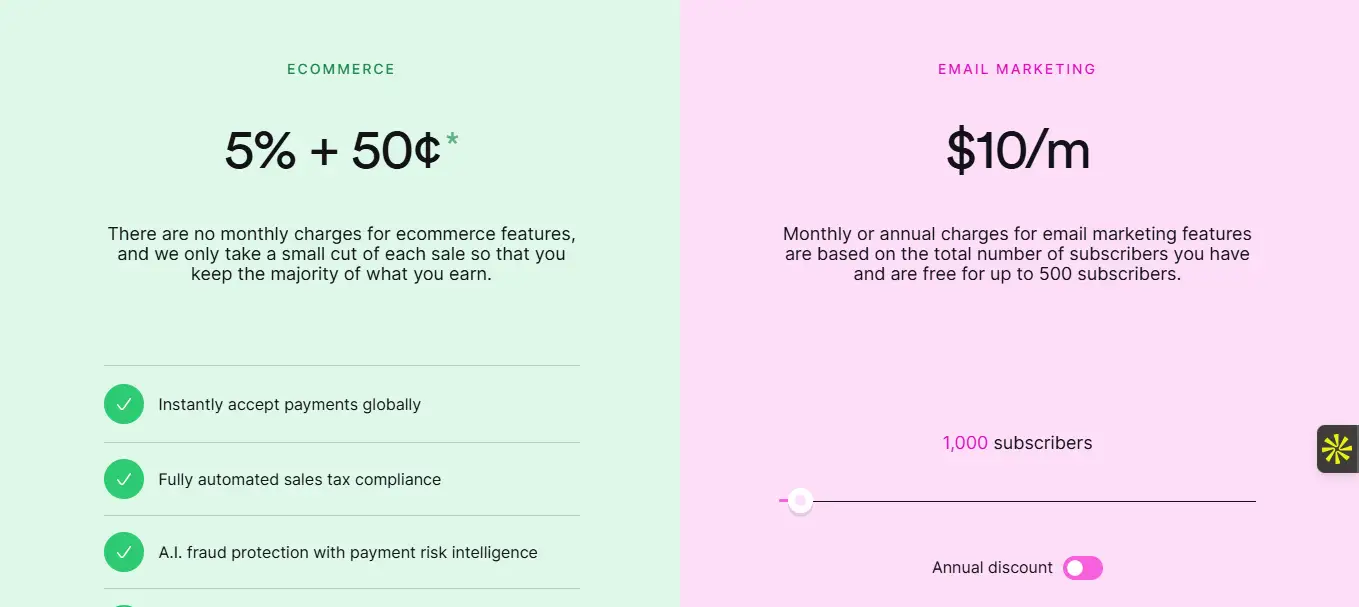
Task: Open the yellow starburst floating widget
Action: click(x=1336, y=449)
